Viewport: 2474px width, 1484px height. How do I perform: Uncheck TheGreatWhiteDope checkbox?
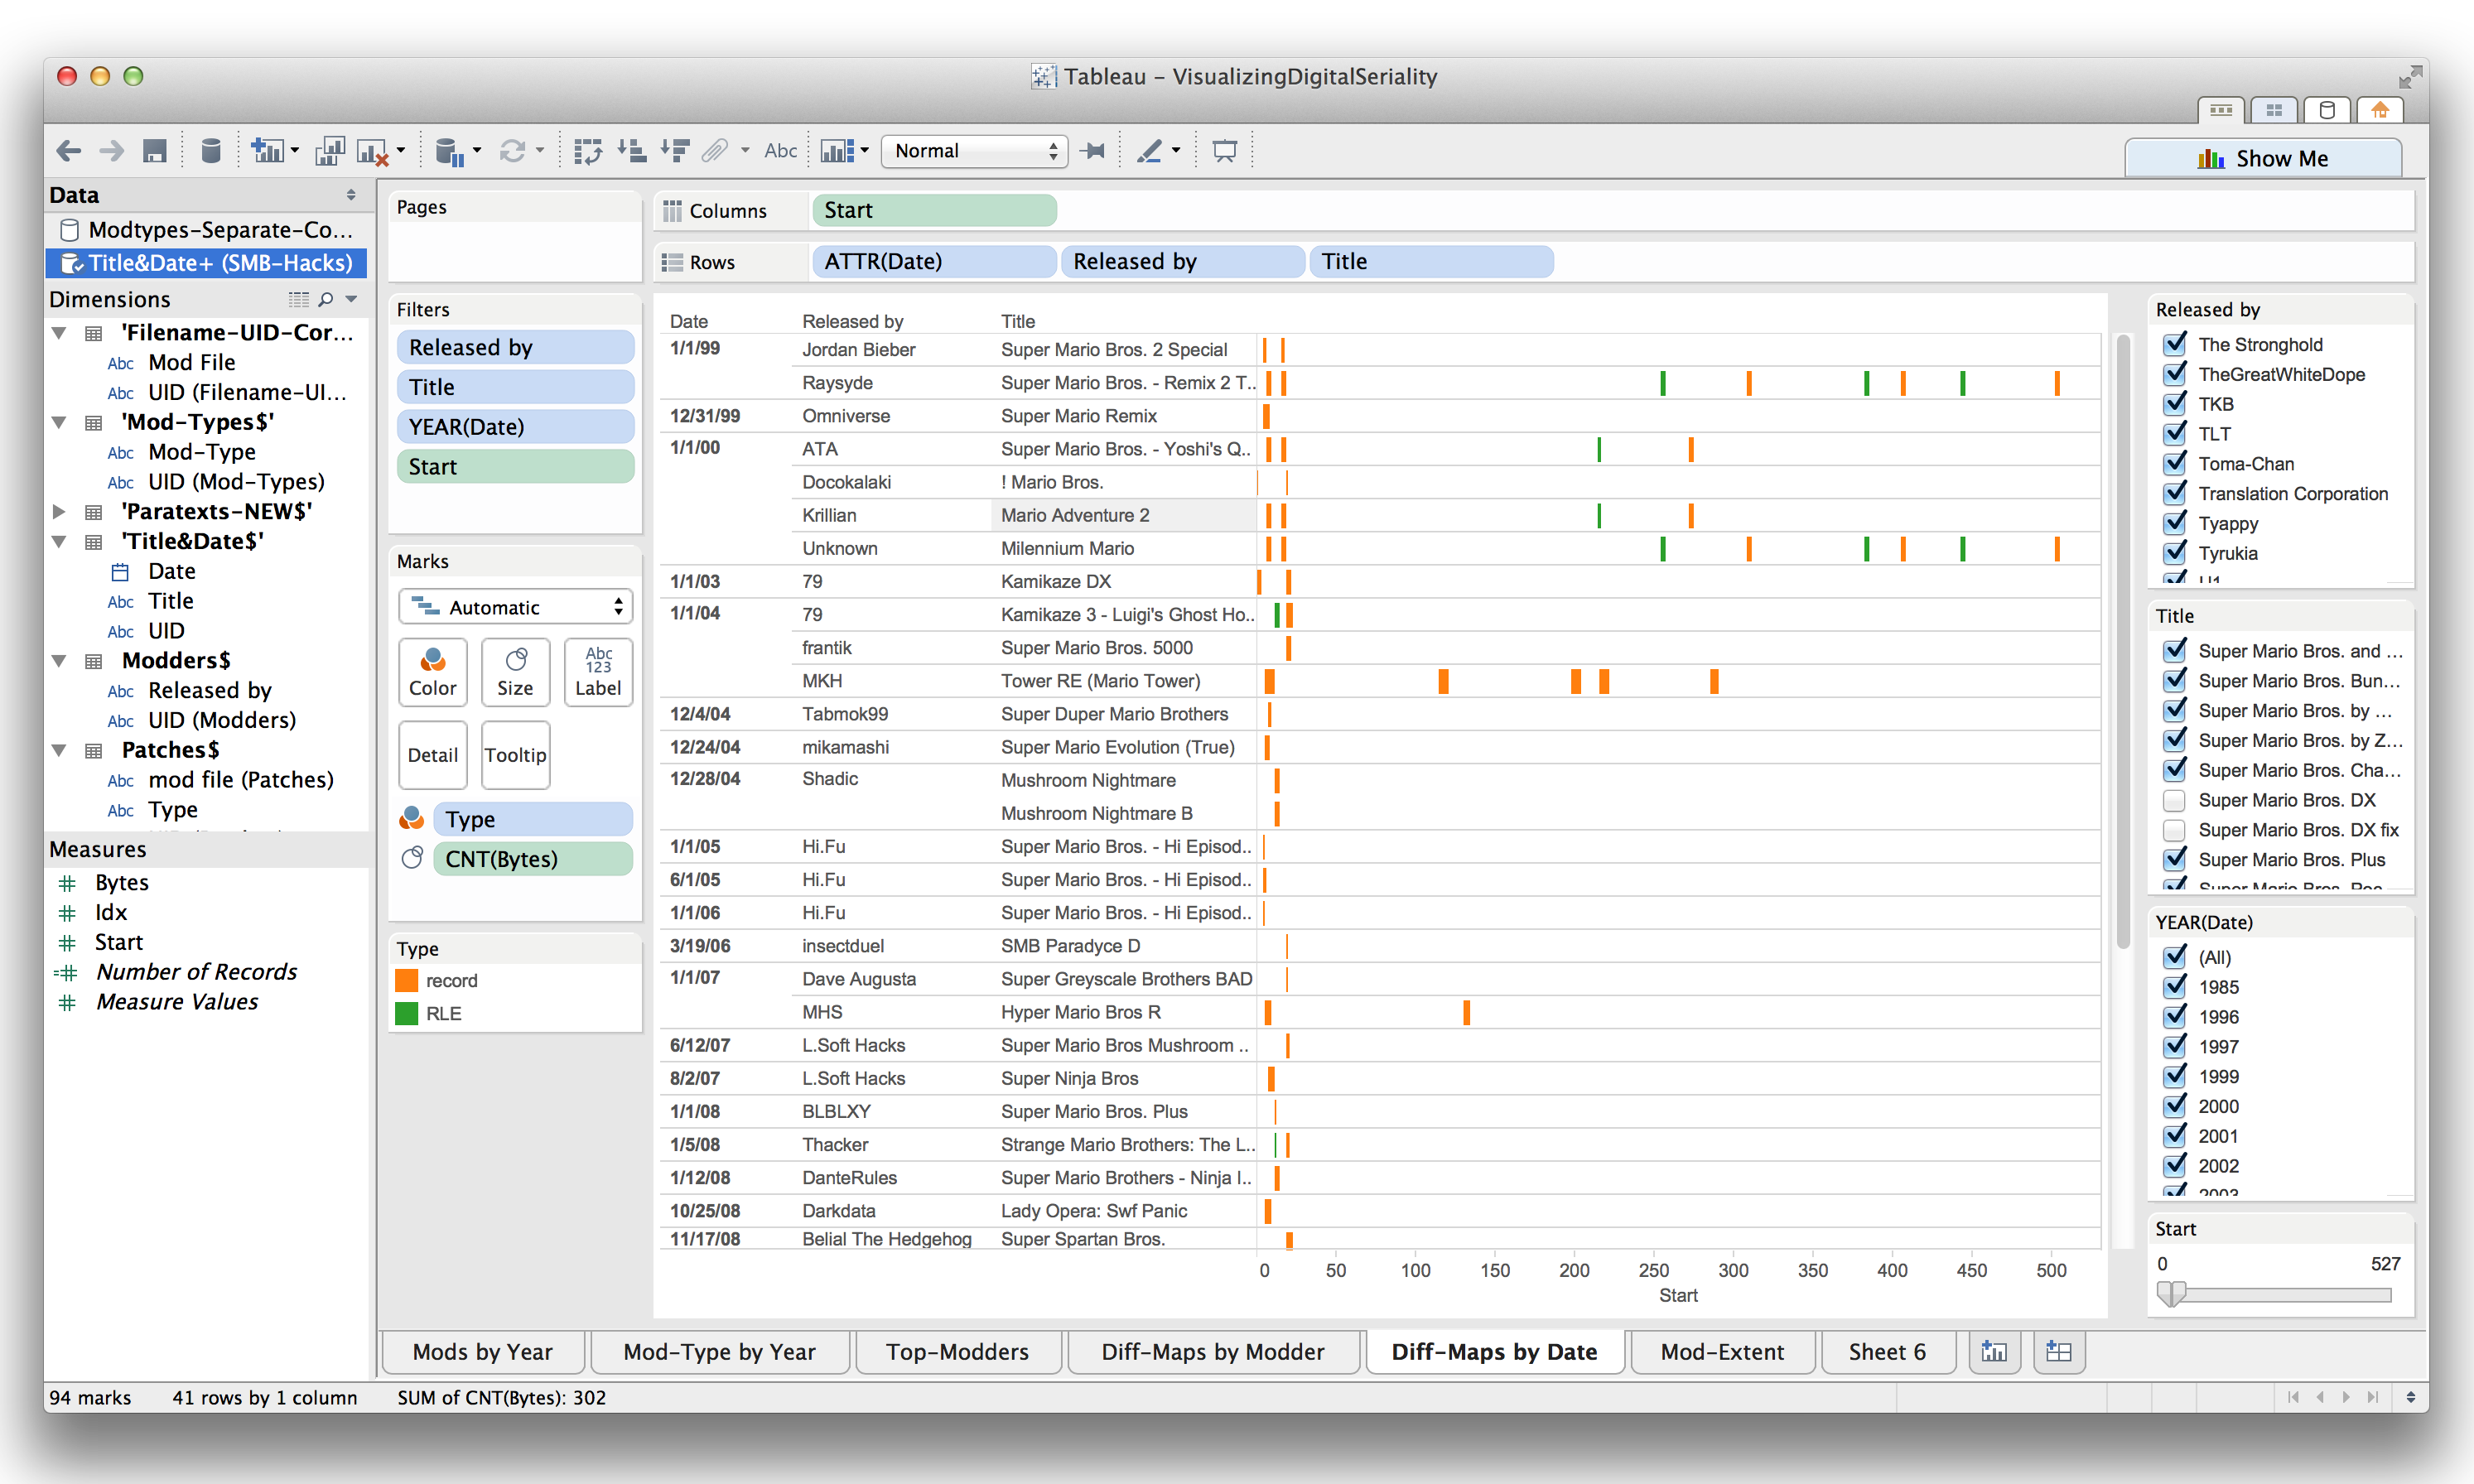2174,374
